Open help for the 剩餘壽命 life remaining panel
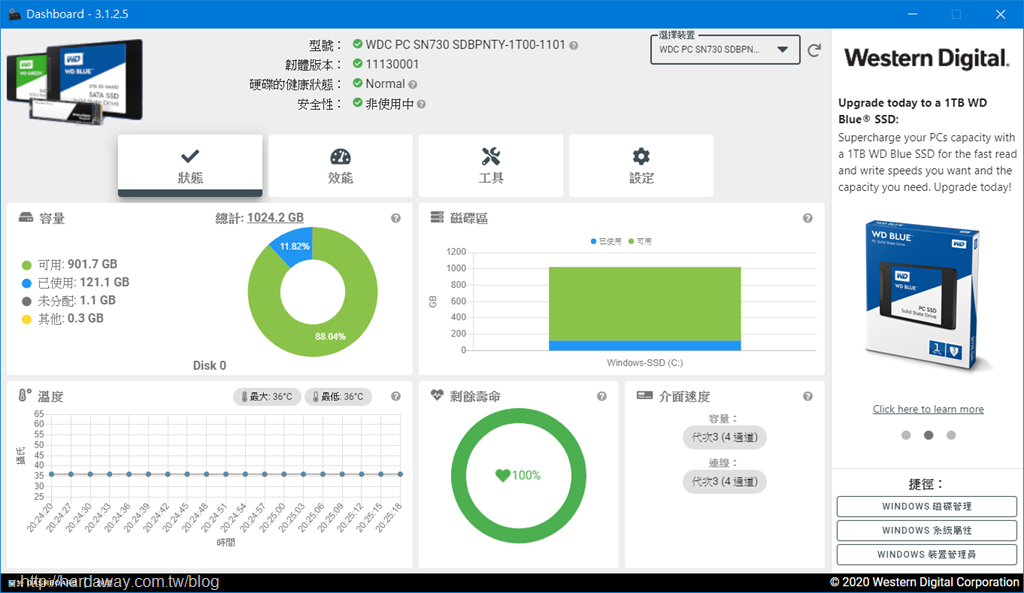The width and height of the screenshot is (1024, 593). tap(601, 396)
